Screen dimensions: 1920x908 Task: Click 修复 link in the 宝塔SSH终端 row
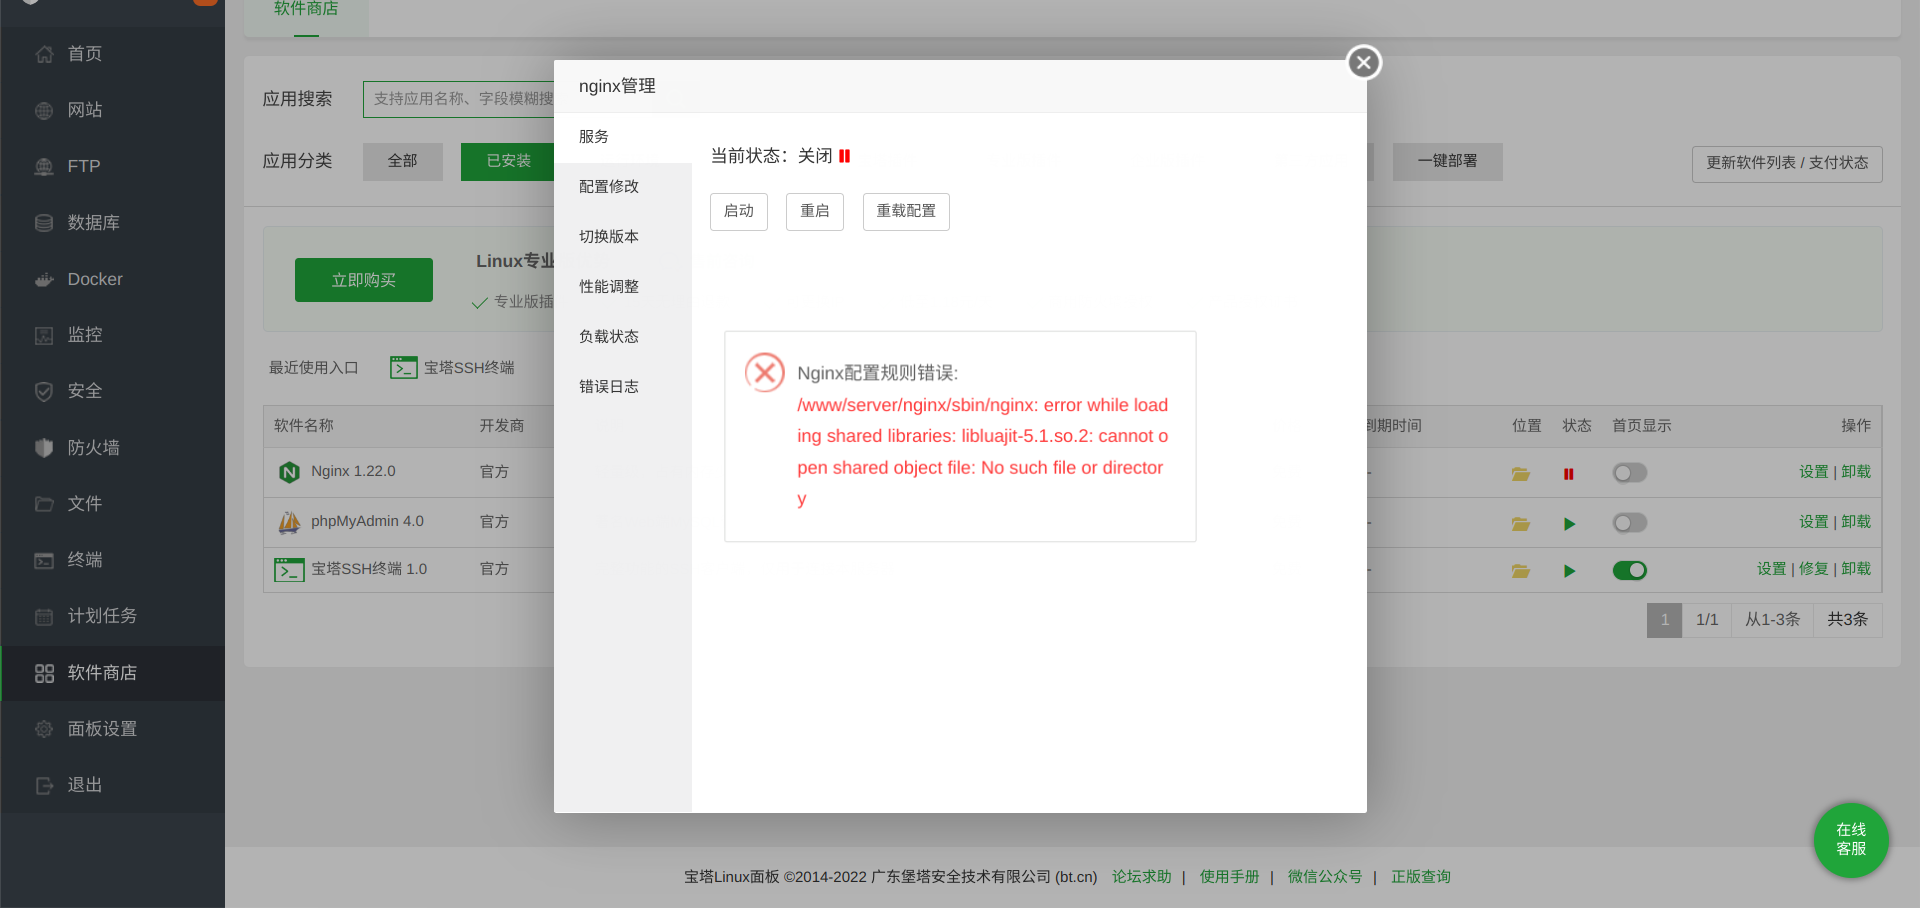click(1814, 569)
